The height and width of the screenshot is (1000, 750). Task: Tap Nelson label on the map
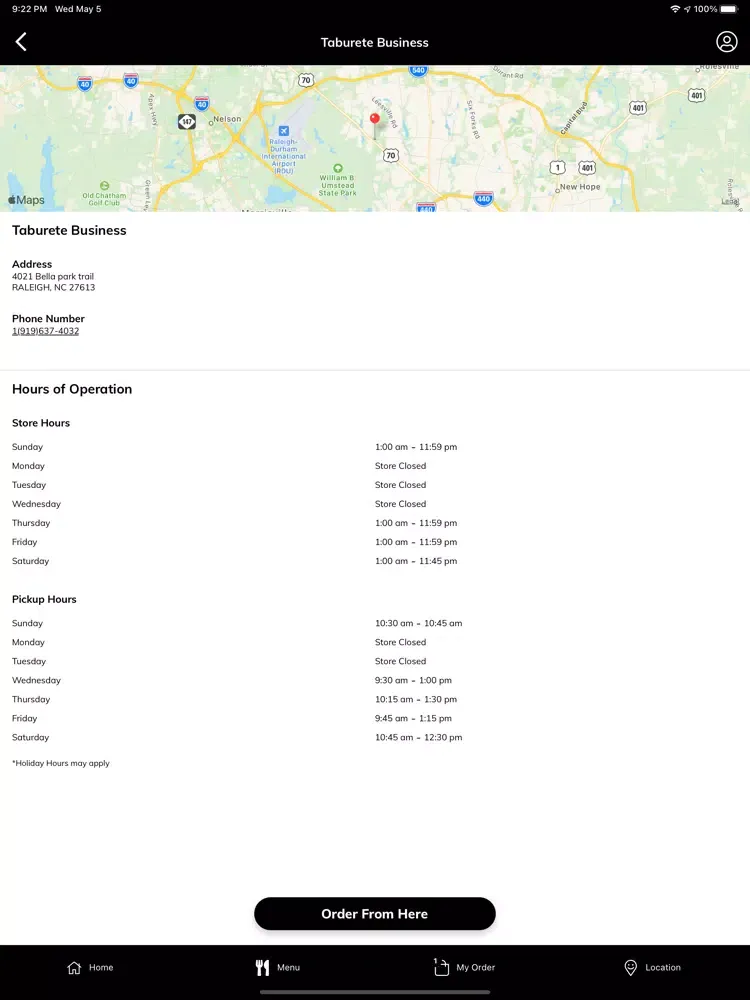[227, 119]
